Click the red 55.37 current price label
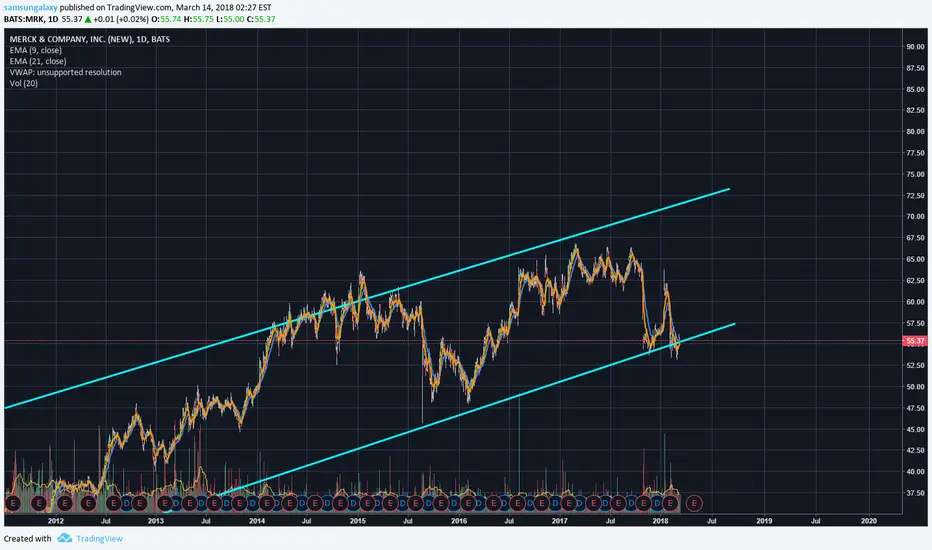Viewport: 932px width, 550px height. [x=914, y=341]
